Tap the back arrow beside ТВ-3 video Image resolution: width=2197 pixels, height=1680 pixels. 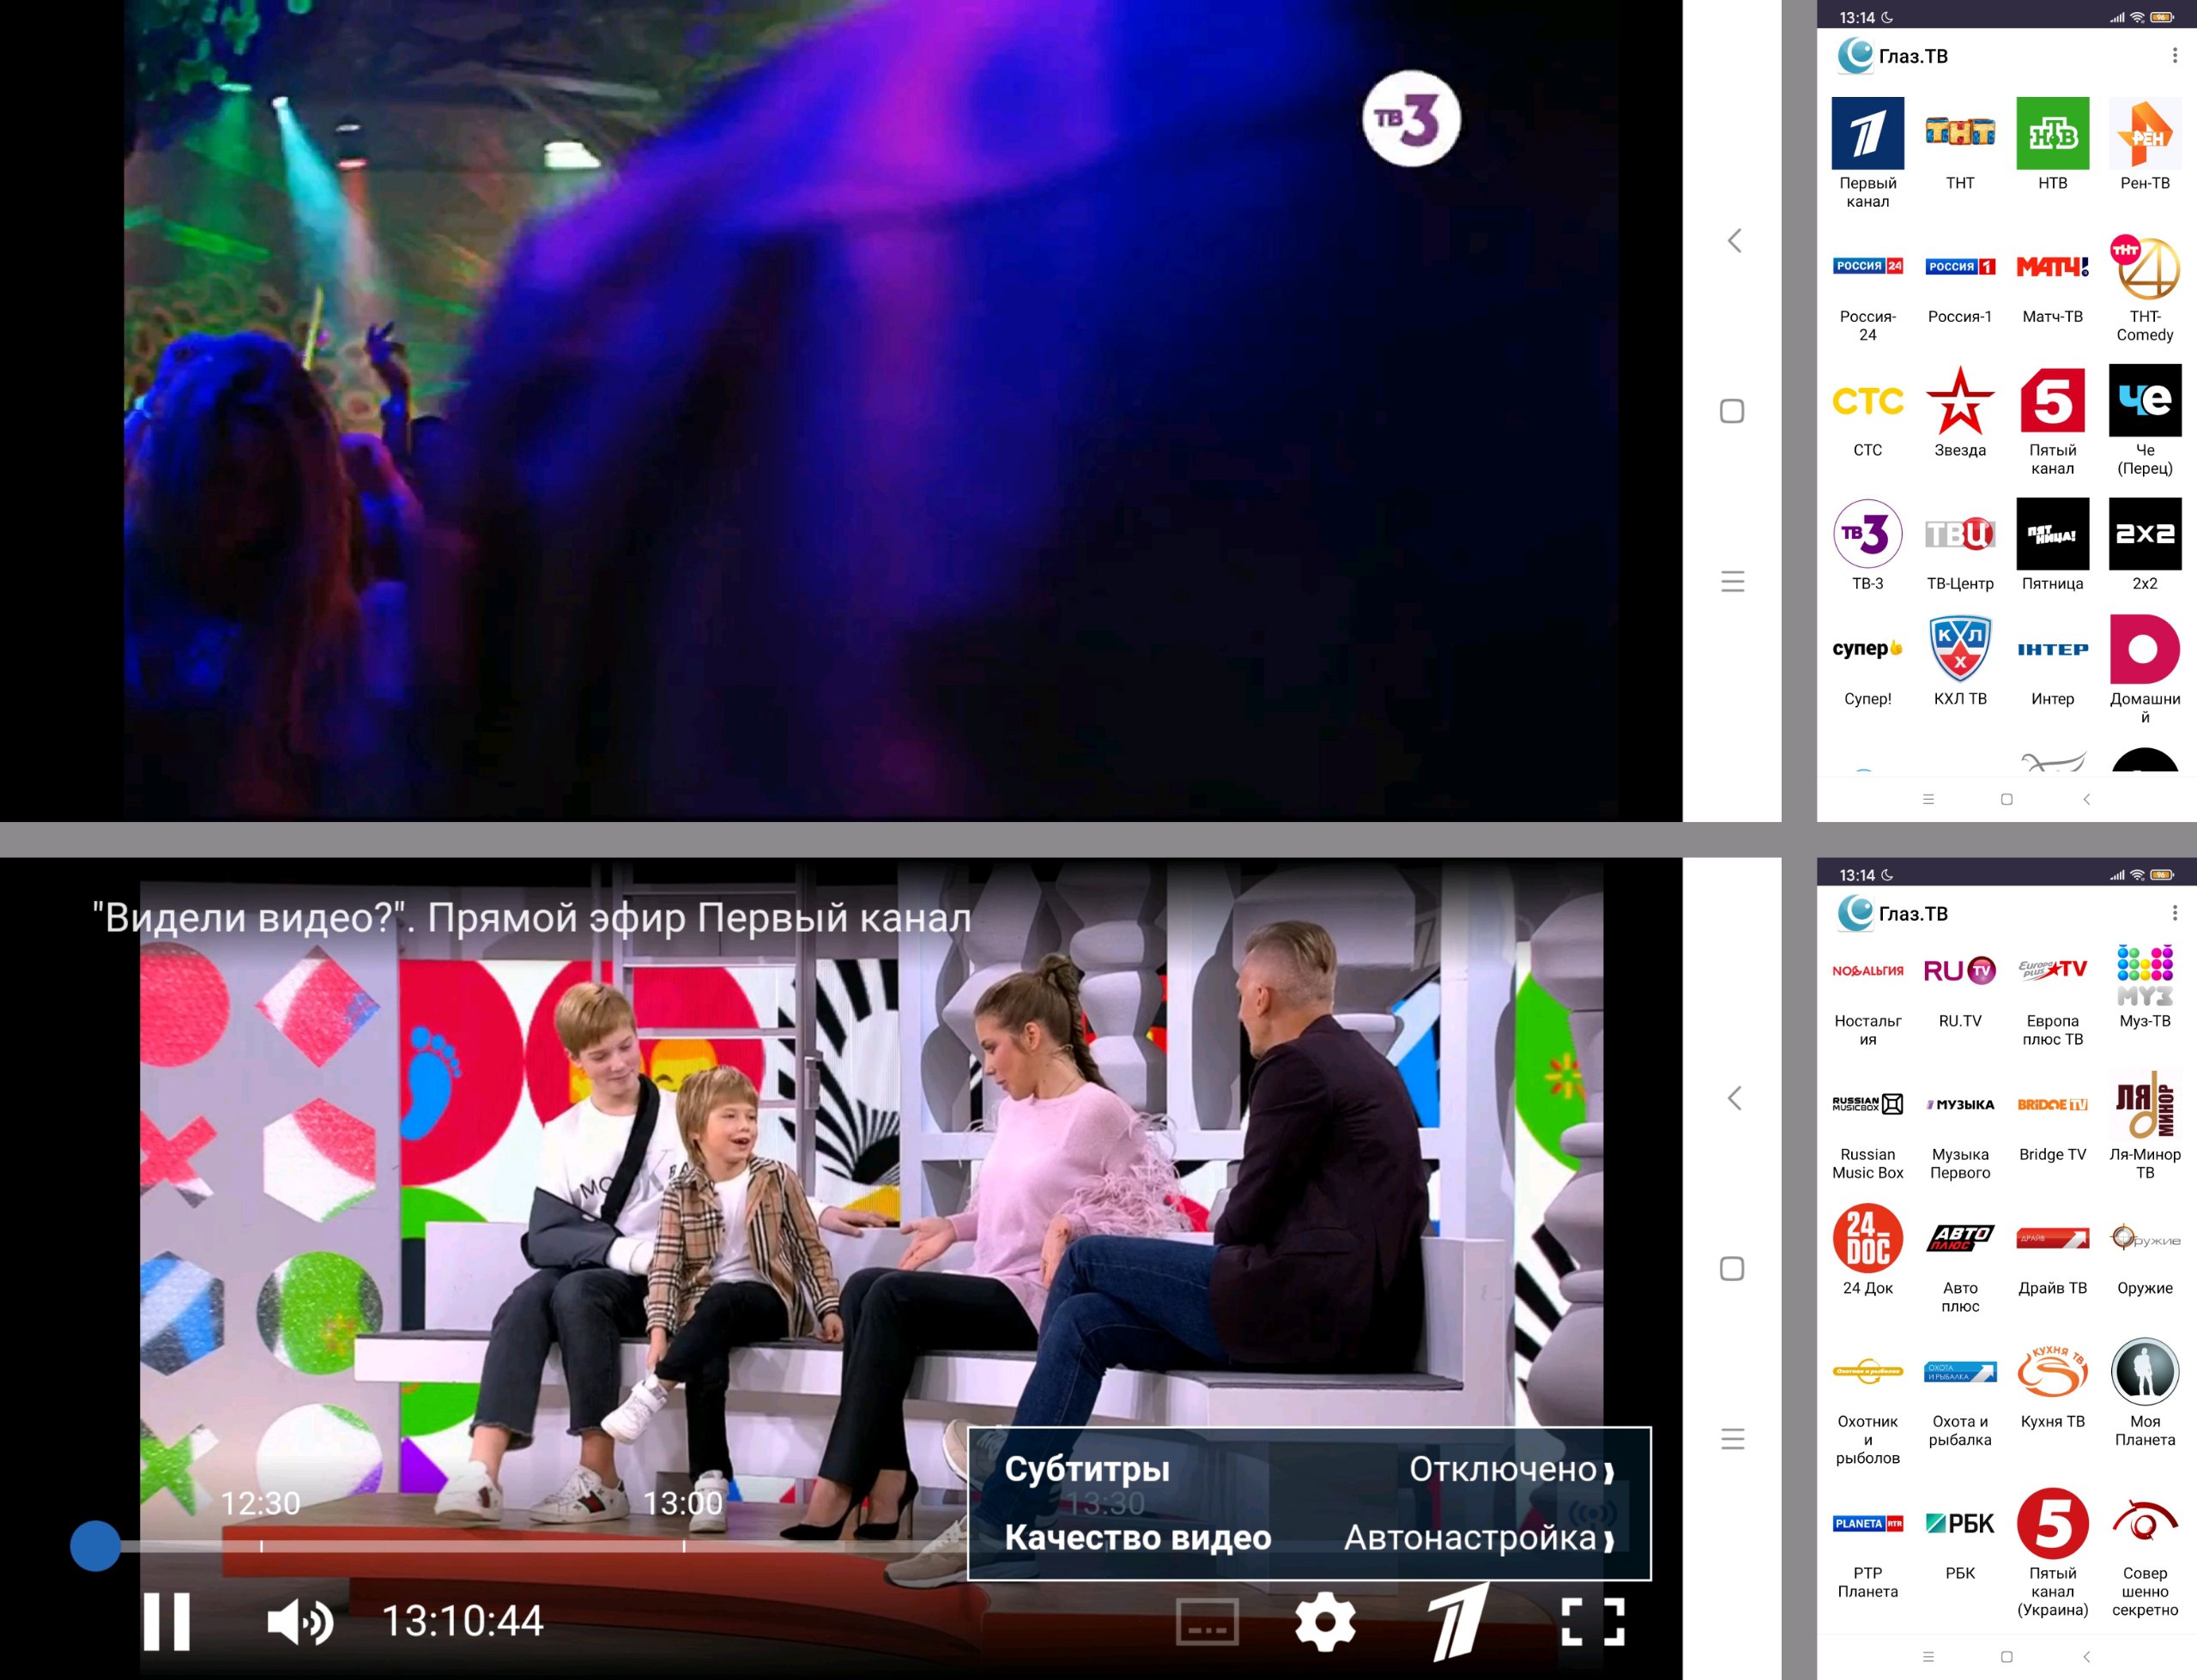1734,240
